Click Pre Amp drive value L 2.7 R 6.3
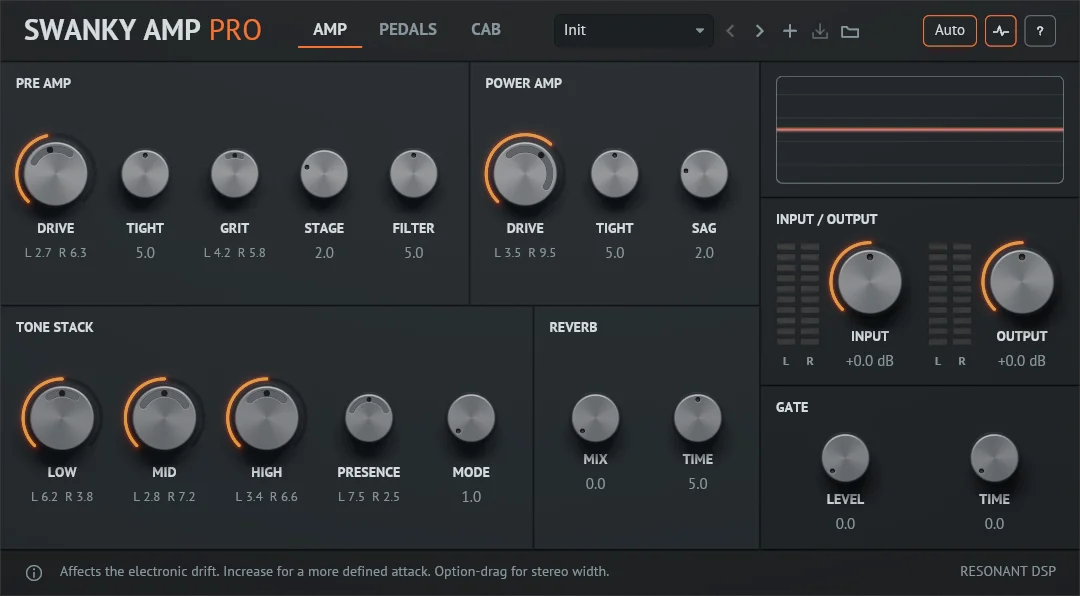Viewport: 1080px width, 596px height. 56,253
